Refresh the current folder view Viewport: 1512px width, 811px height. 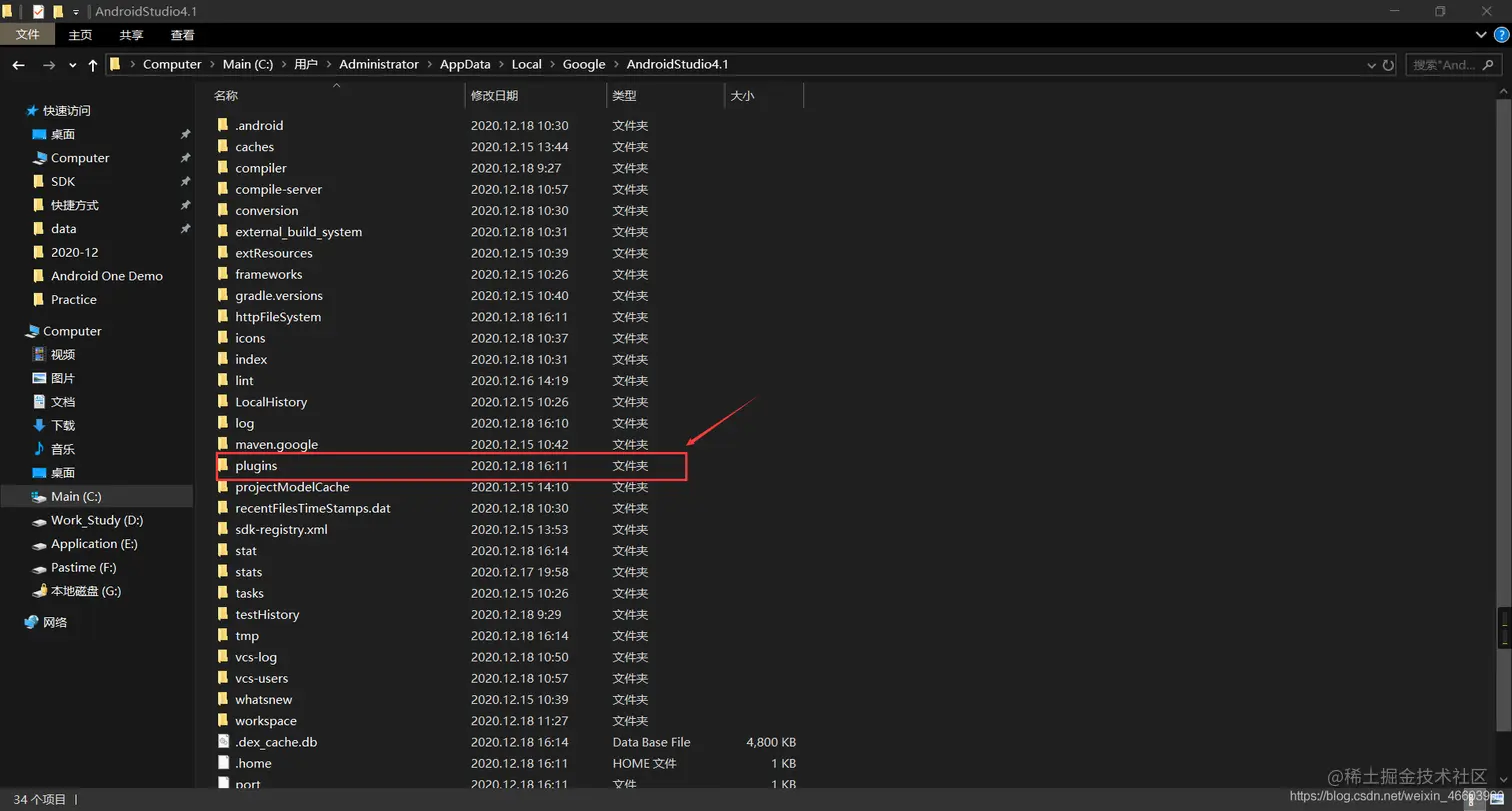point(1388,65)
